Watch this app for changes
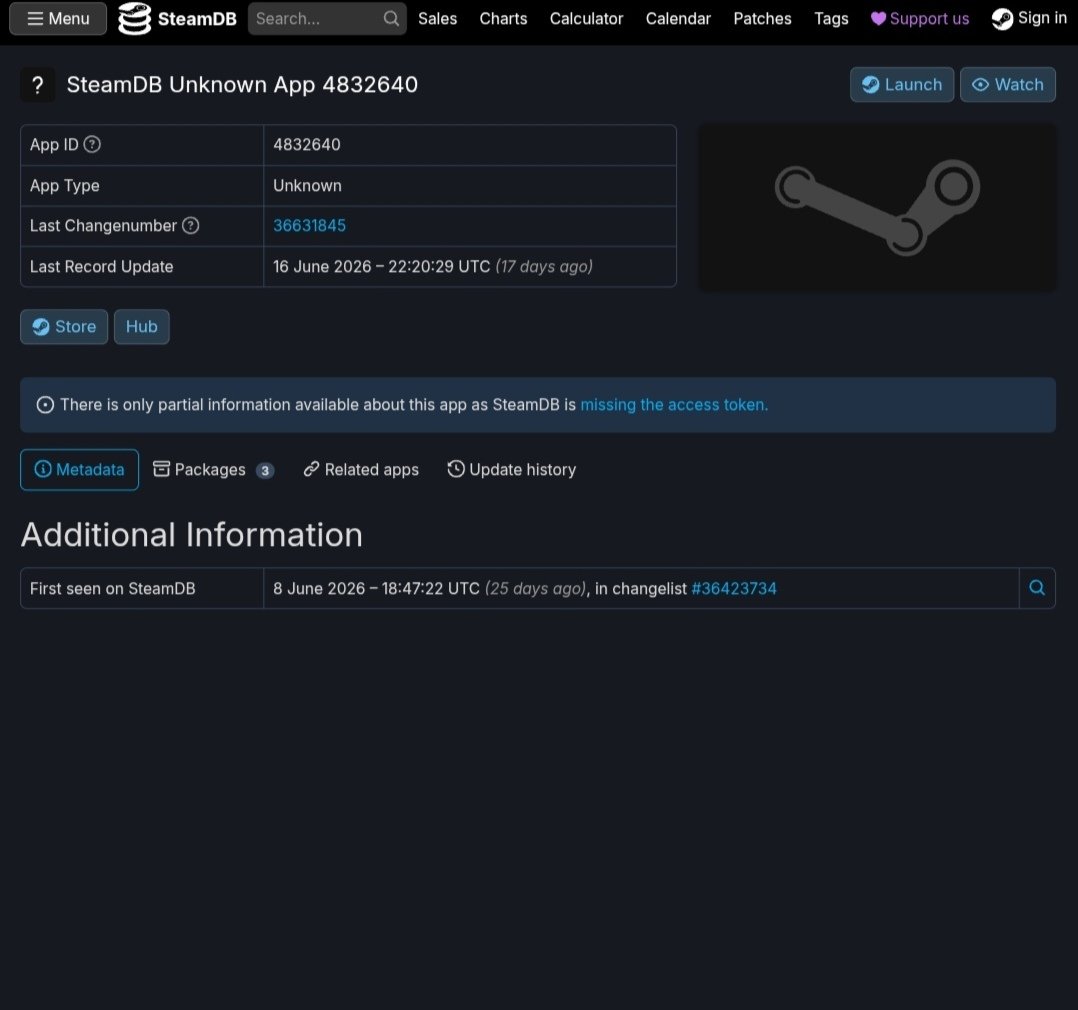Screen dimensions: 1078x1010 click(x=1007, y=85)
